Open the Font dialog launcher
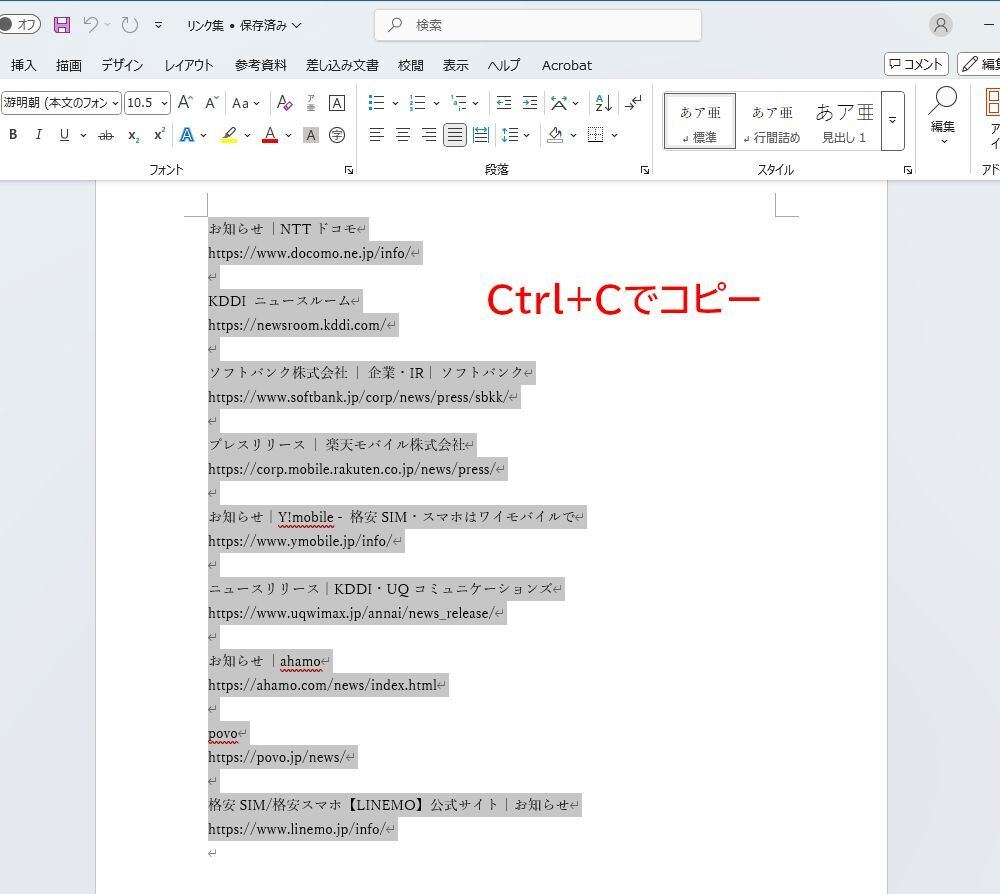This screenshot has width=1000, height=894. [349, 170]
